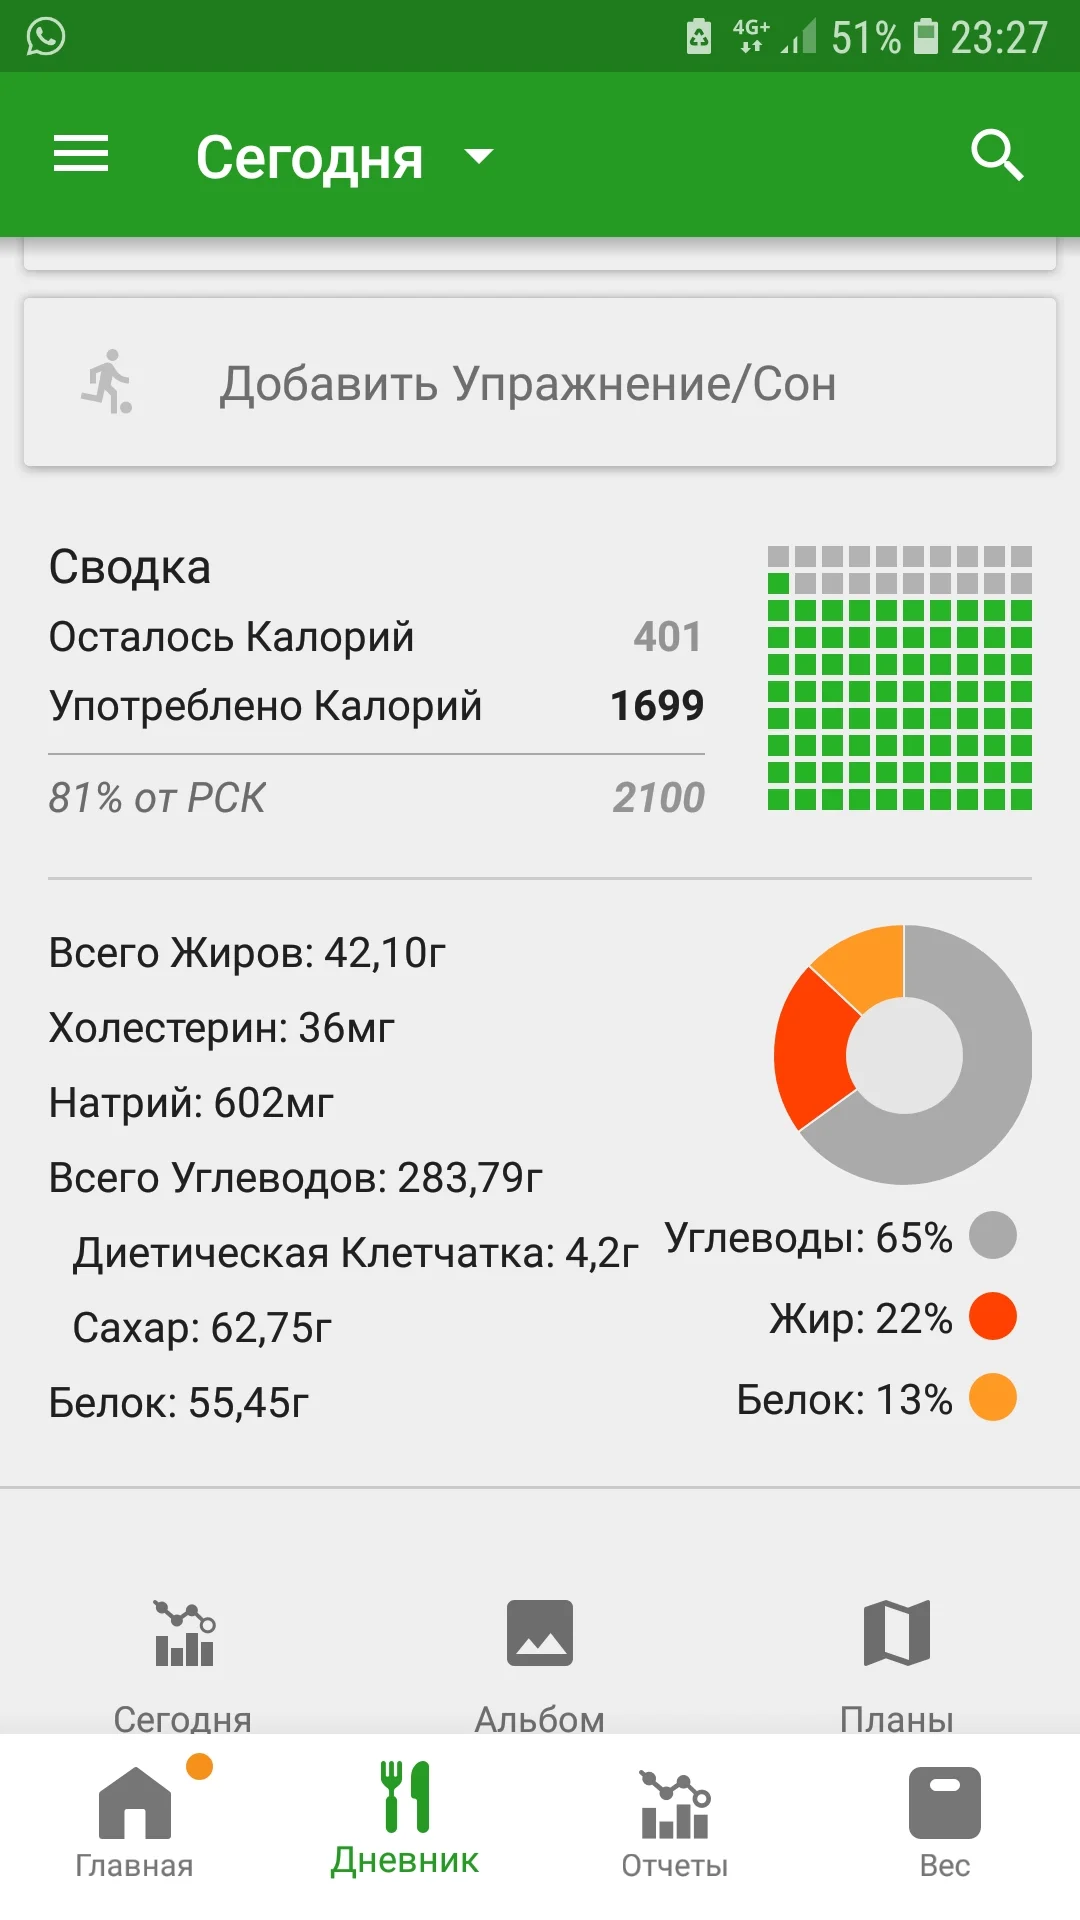Tap the WhatsApp notification status icon
Screen dimensions: 1080x1920
click(x=46, y=37)
